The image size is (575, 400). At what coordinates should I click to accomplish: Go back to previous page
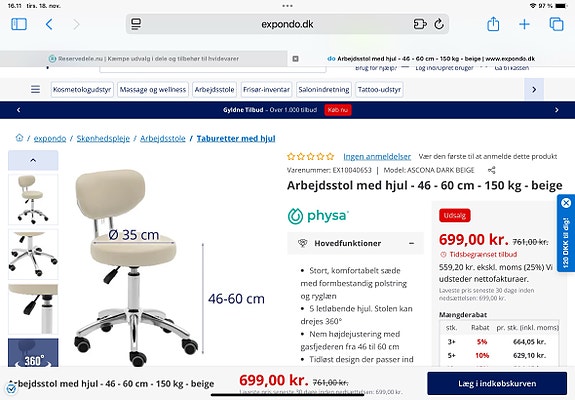tap(49, 24)
